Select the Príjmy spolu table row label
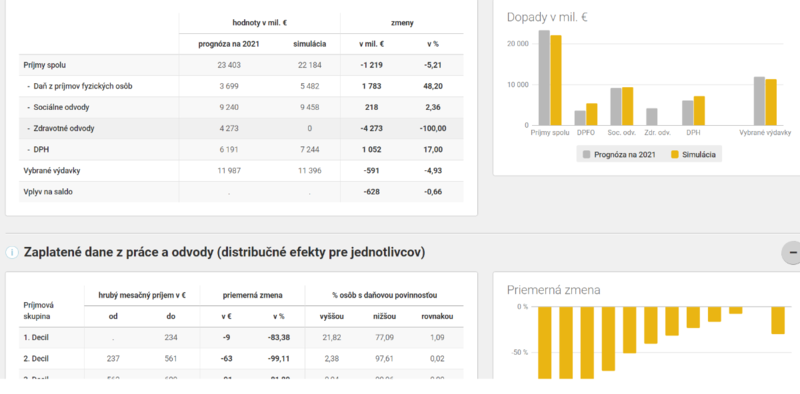The width and height of the screenshot is (800, 394). pyautogui.click(x=44, y=65)
